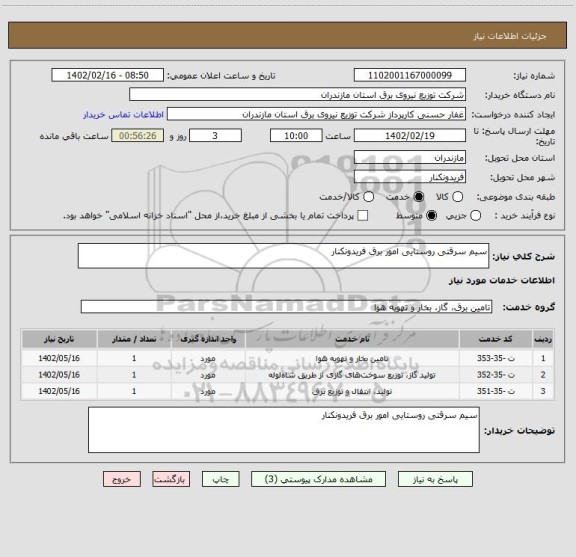The image size is (576, 557).
Task: Open the اطلاعات تماس خریدار link
Action: point(123,115)
